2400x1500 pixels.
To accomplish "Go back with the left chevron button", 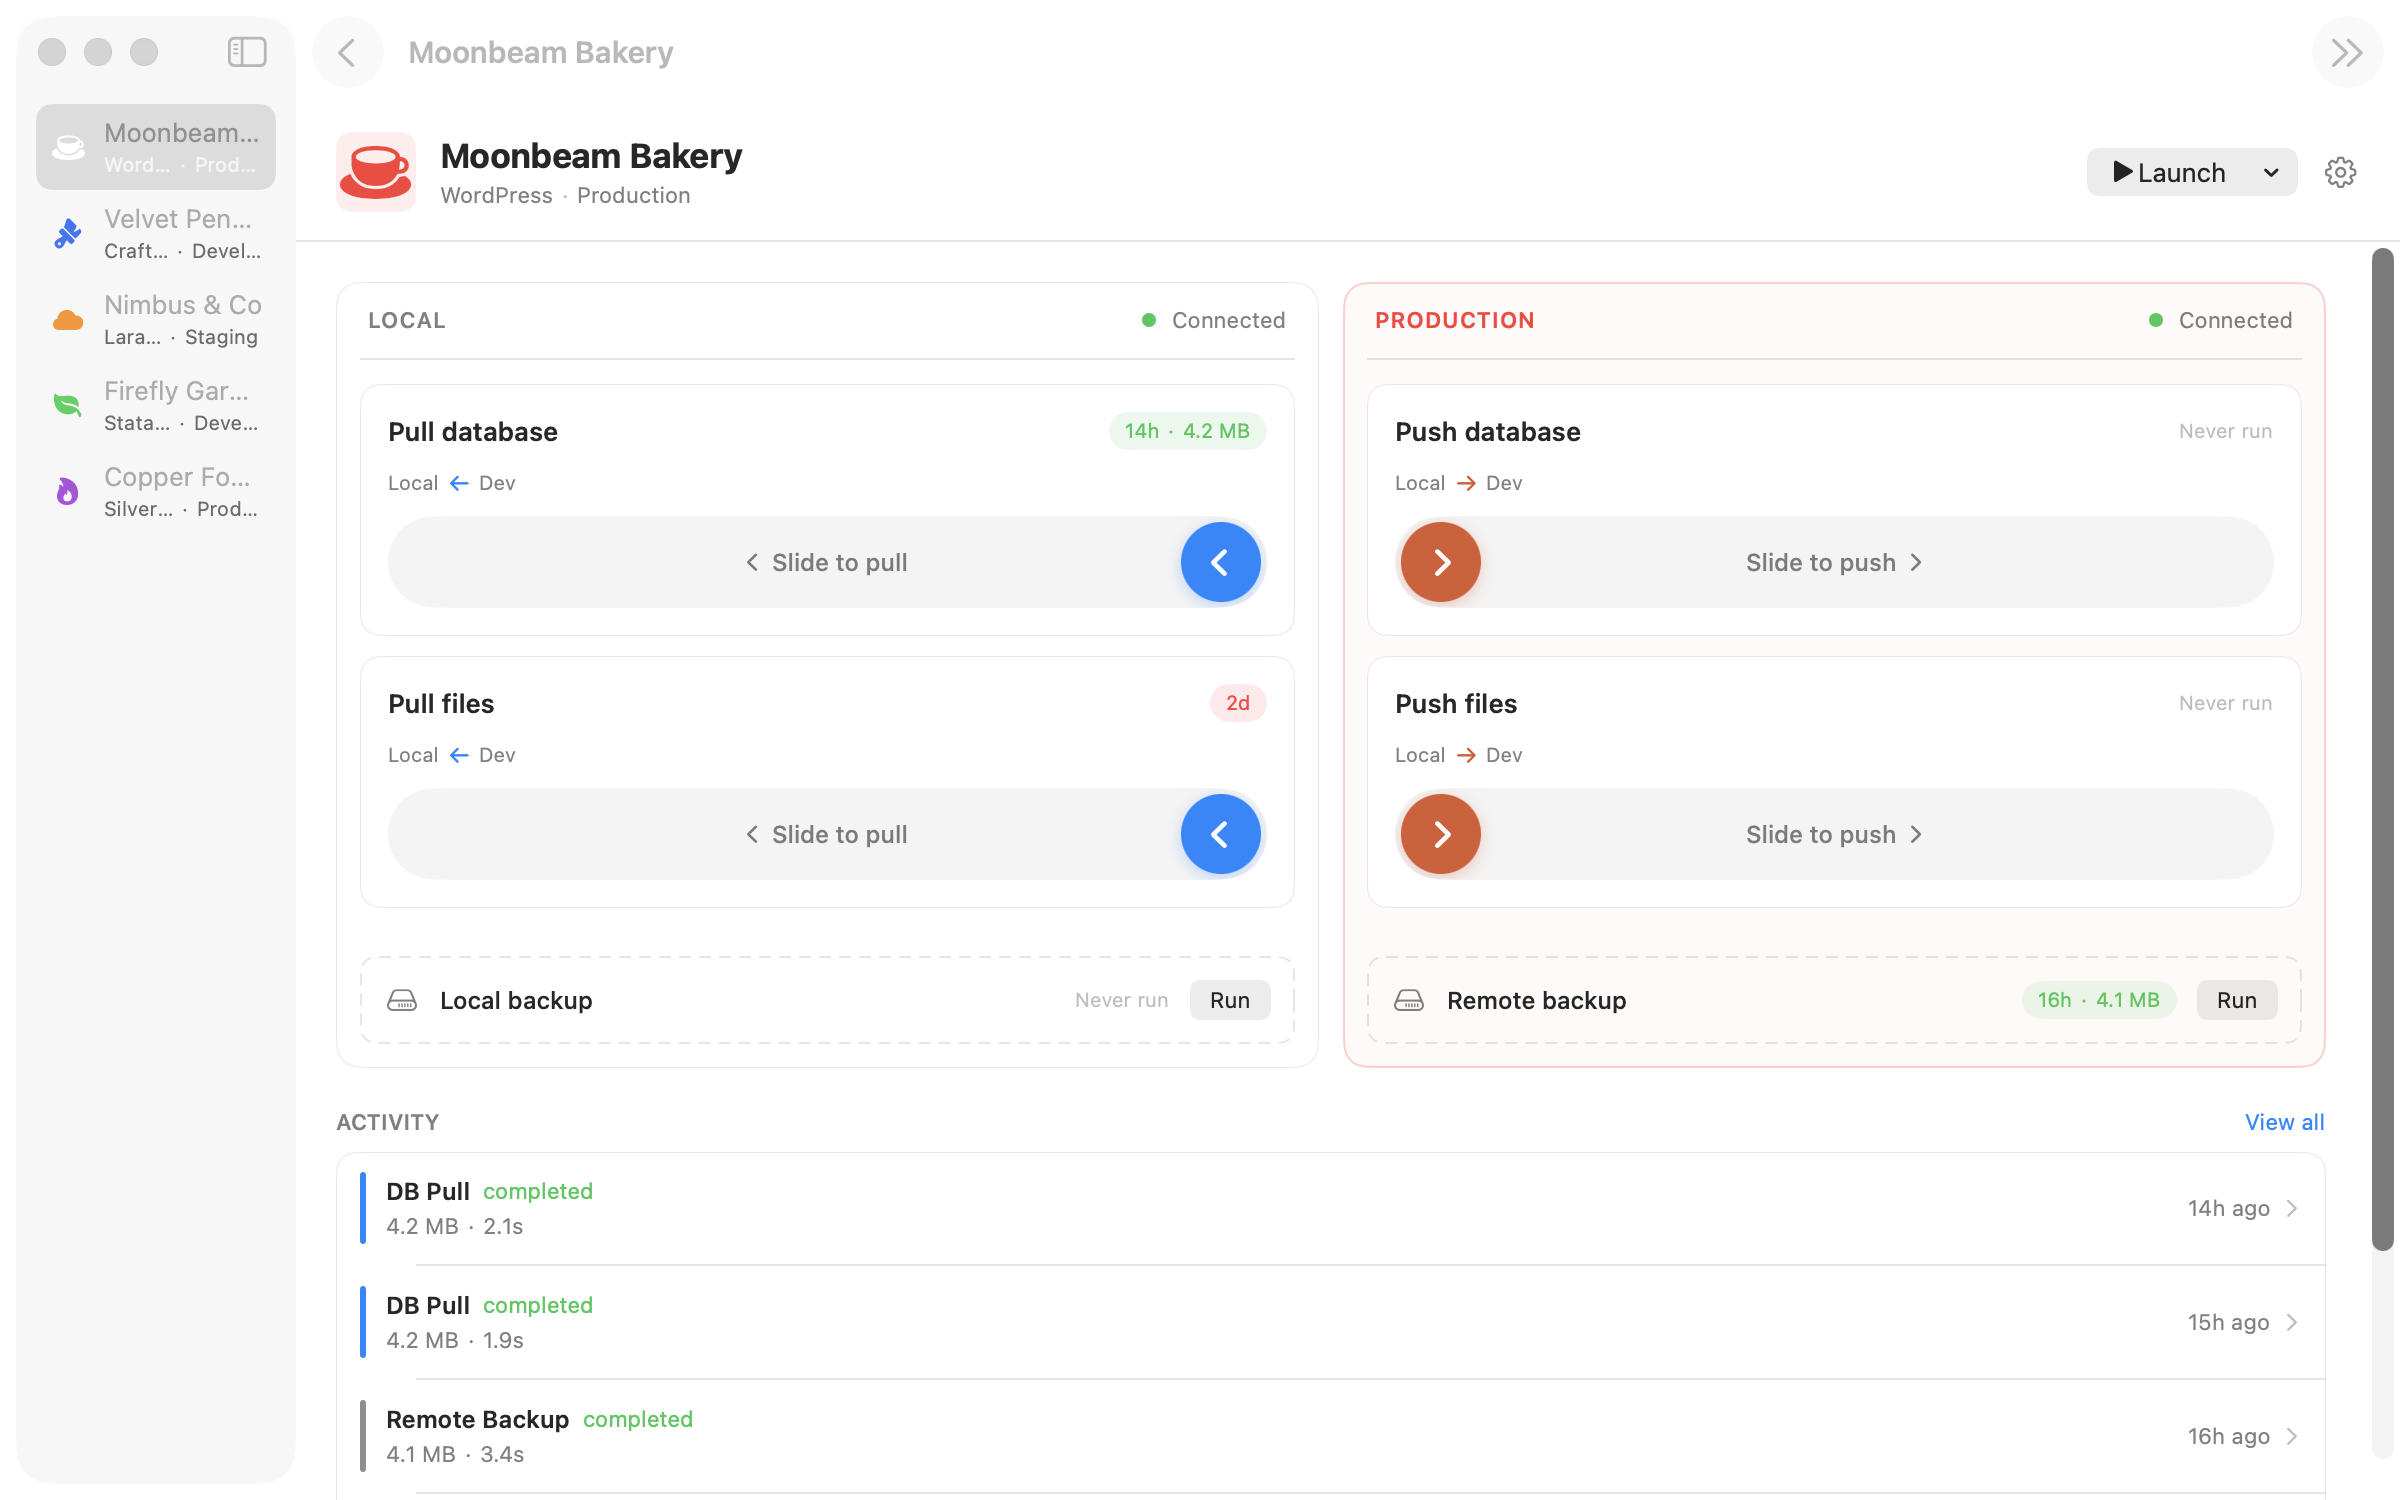I will point(347,52).
